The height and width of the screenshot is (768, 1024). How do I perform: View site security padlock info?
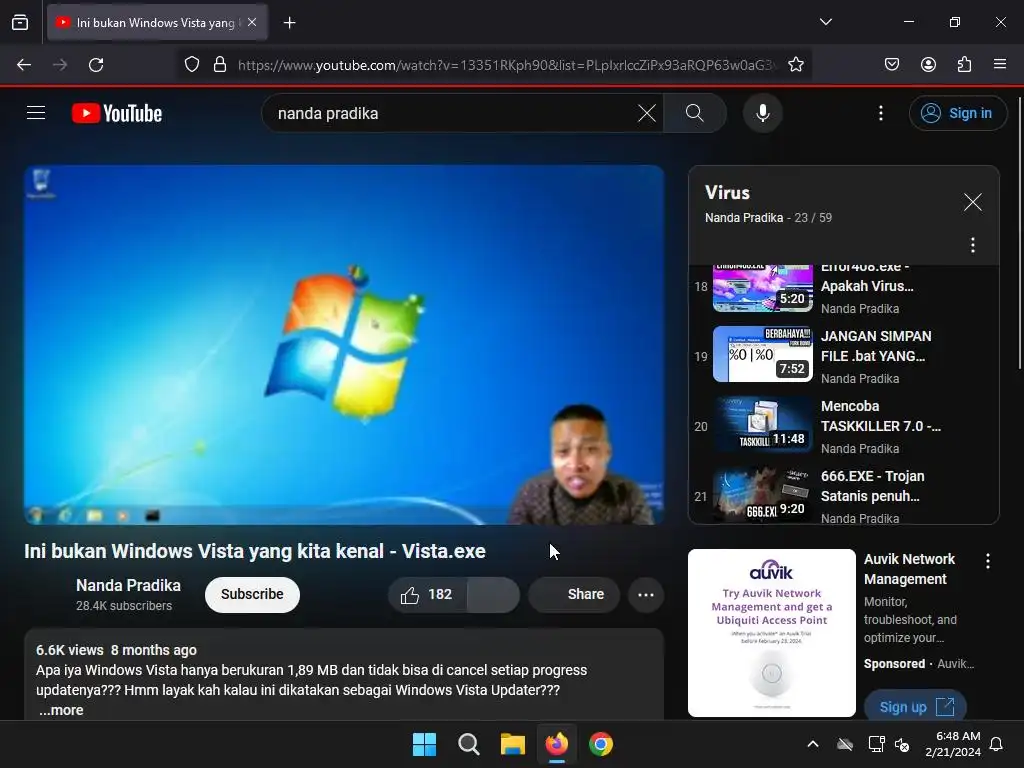tap(220, 65)
